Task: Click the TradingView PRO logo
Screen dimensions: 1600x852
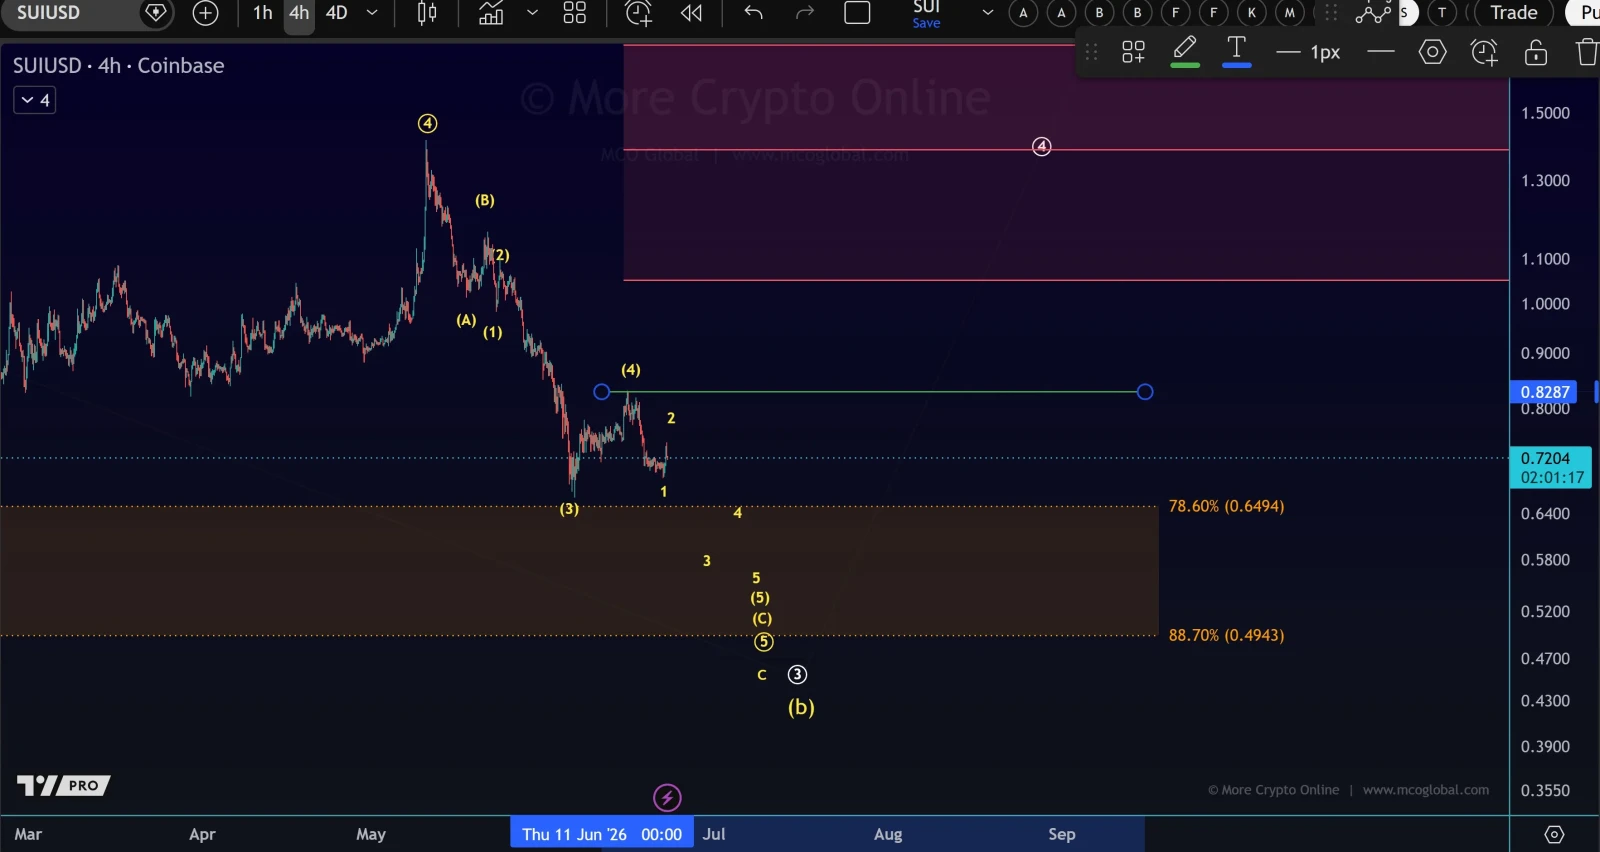Action: pyautogui.click(x=63, y=786)
